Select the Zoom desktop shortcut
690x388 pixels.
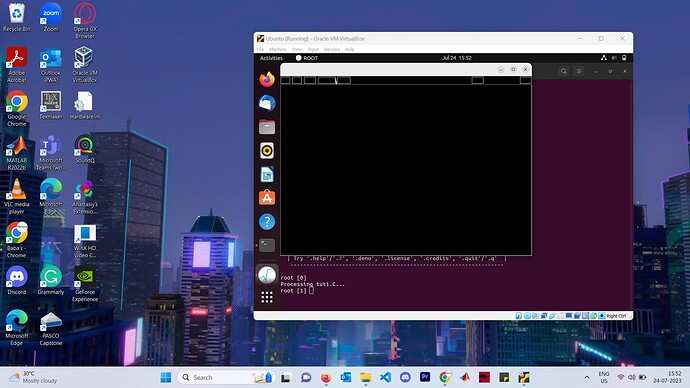51,18
